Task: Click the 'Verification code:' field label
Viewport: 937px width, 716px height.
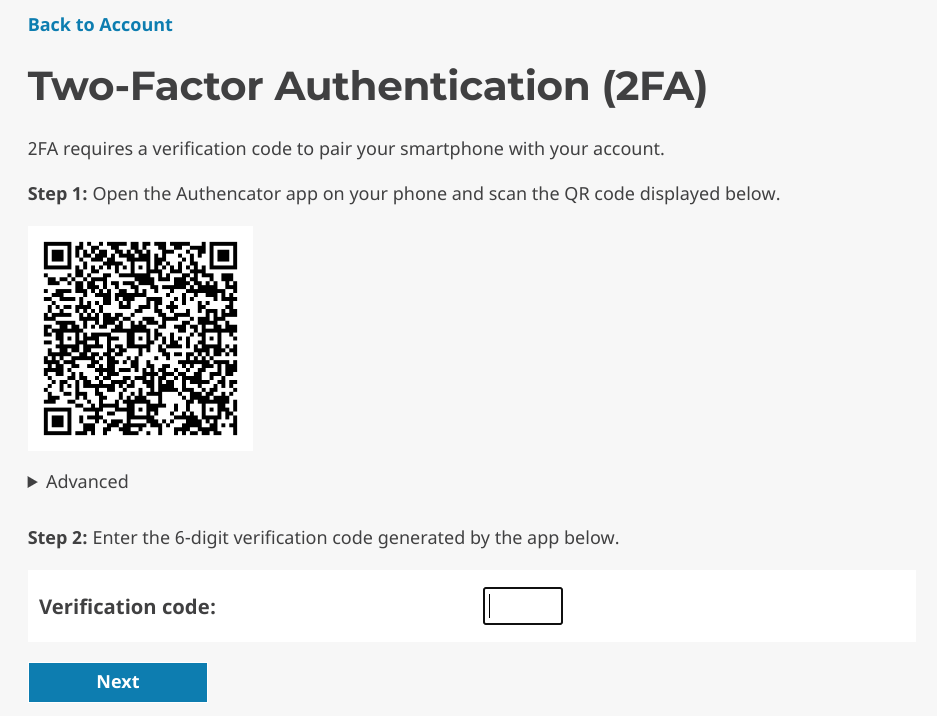Action: [x=127, y=607]
